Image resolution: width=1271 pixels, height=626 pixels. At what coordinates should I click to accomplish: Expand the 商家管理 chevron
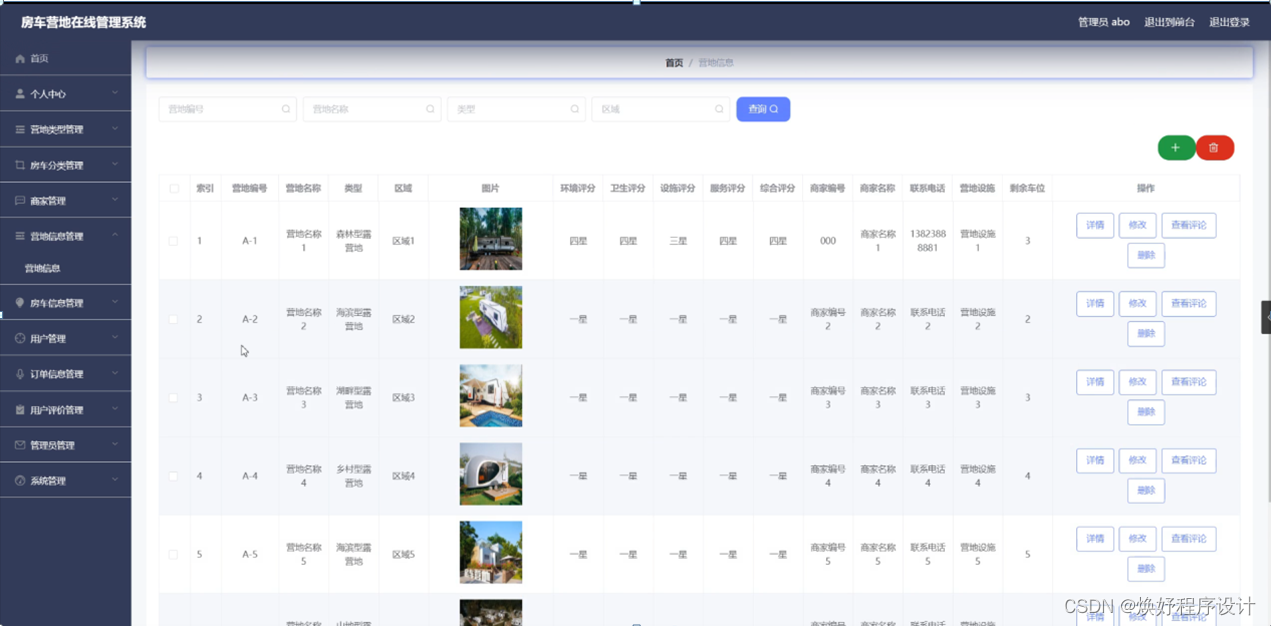click(115, 200)
